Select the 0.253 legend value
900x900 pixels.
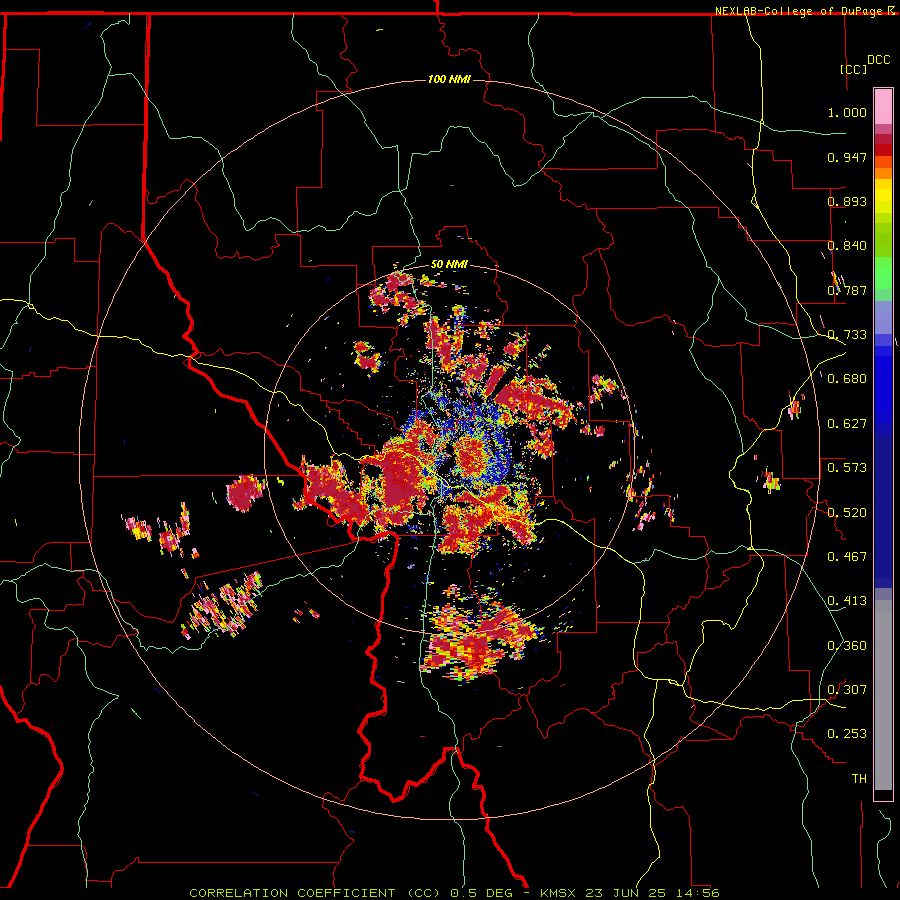847,734
